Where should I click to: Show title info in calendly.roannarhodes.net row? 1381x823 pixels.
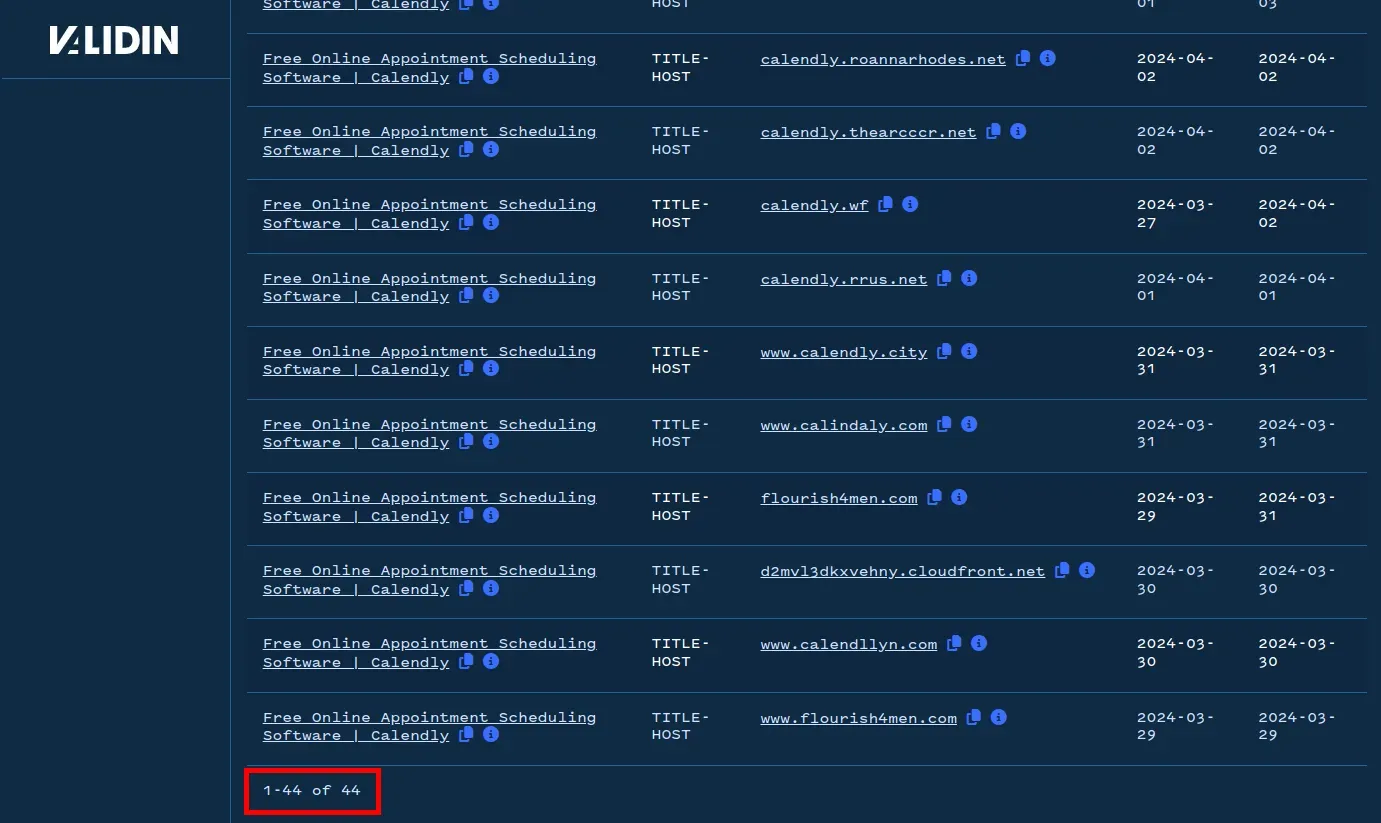pyautogui.click(x=491, y=76)
